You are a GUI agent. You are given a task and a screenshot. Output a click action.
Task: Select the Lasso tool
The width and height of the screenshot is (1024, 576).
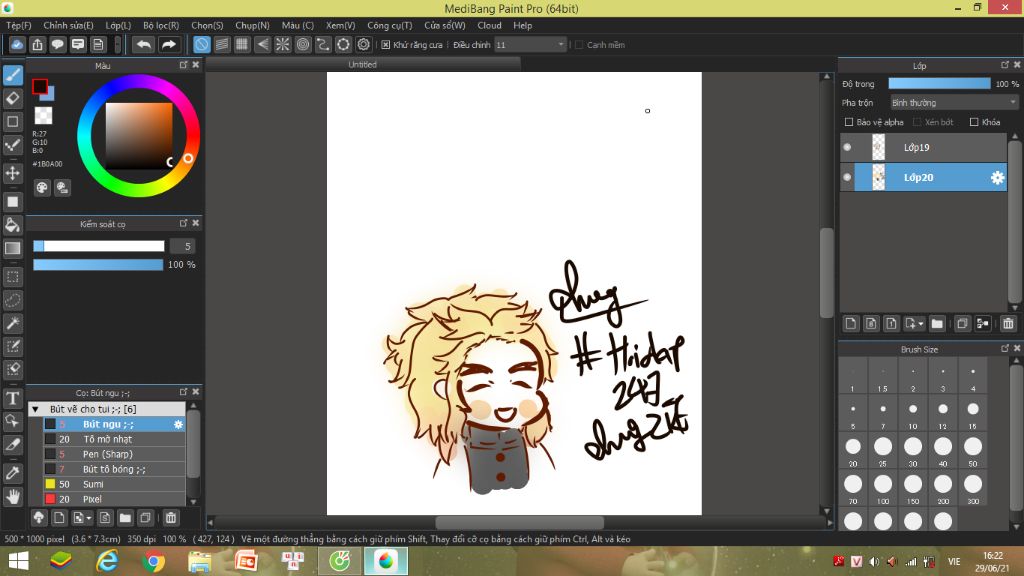(13, 300)
